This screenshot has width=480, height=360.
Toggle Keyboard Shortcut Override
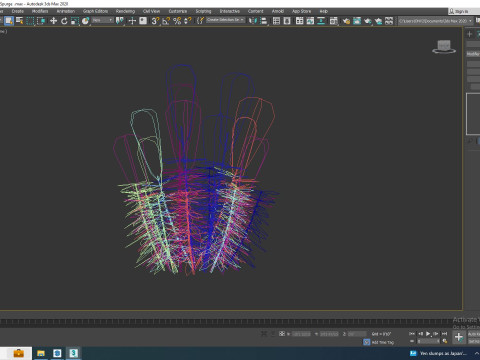click(143, 21)
